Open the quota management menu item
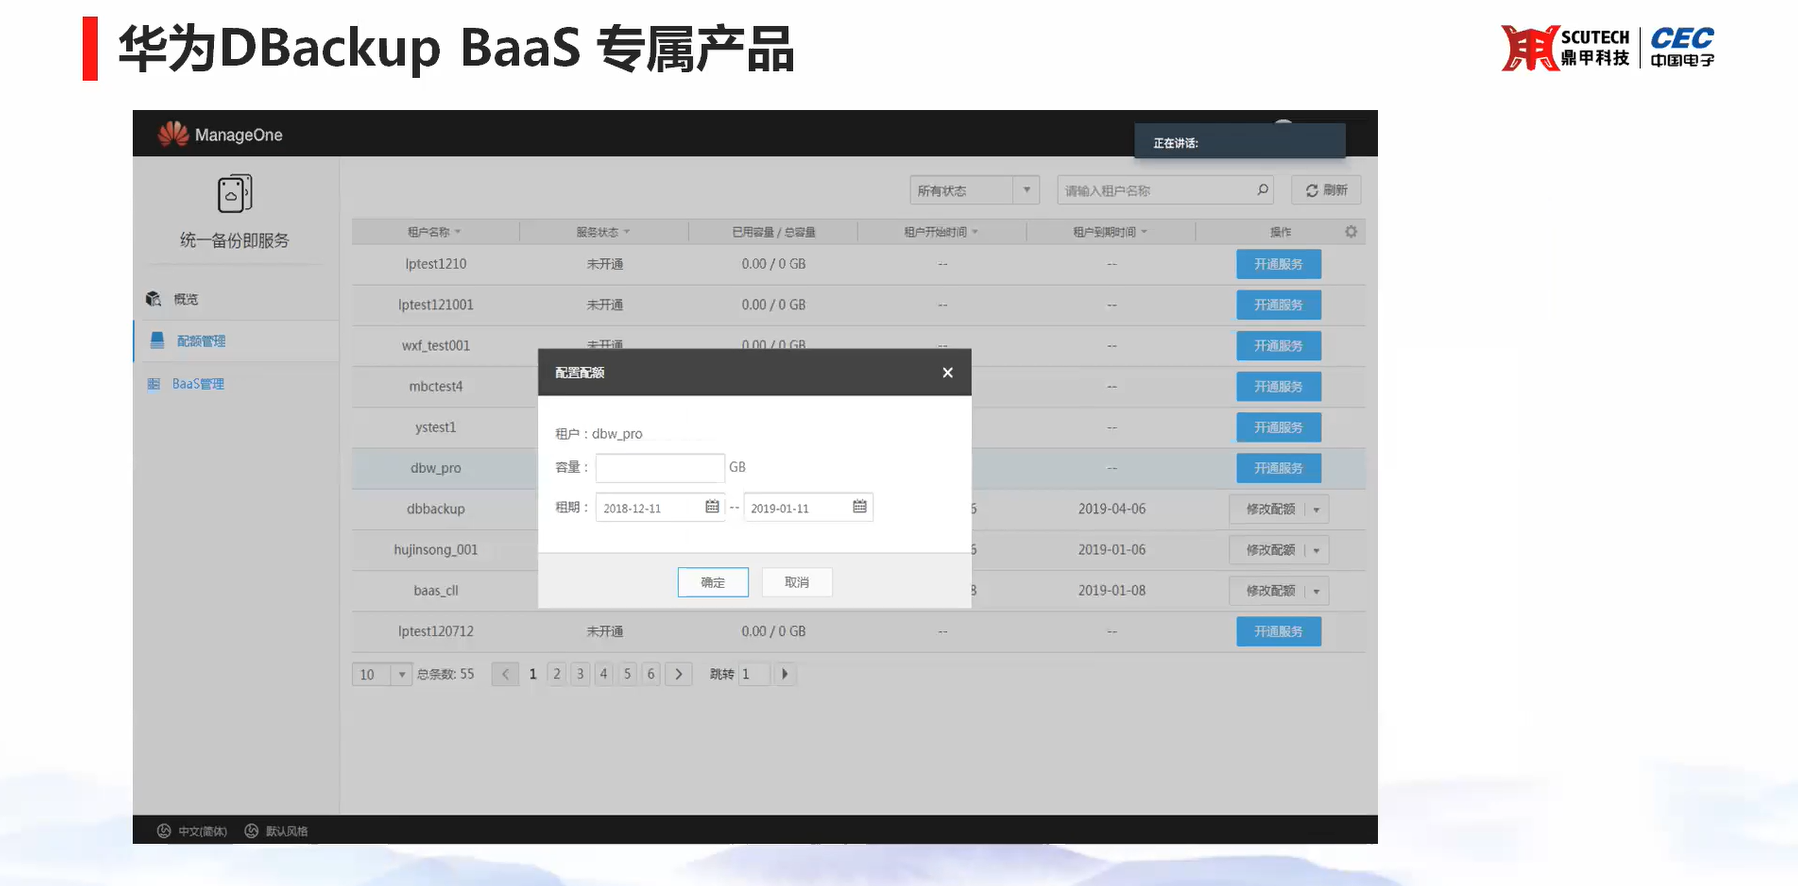 pos(200,341)
